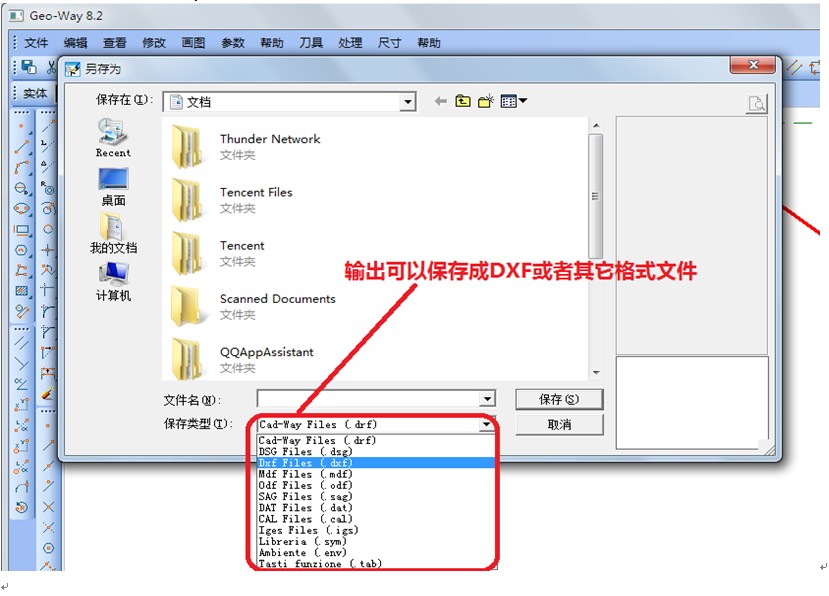
Task: Click the file list vertical scrollbar
Action: [596, 200]
